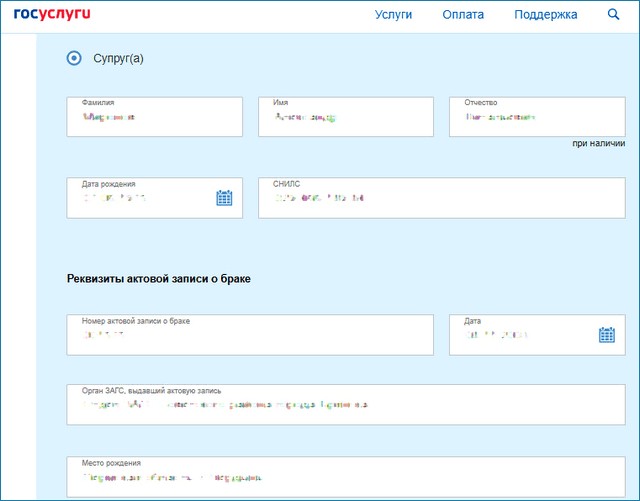Click the при наличии hint text
Viewport: 640px width, 501px height.
598,143
